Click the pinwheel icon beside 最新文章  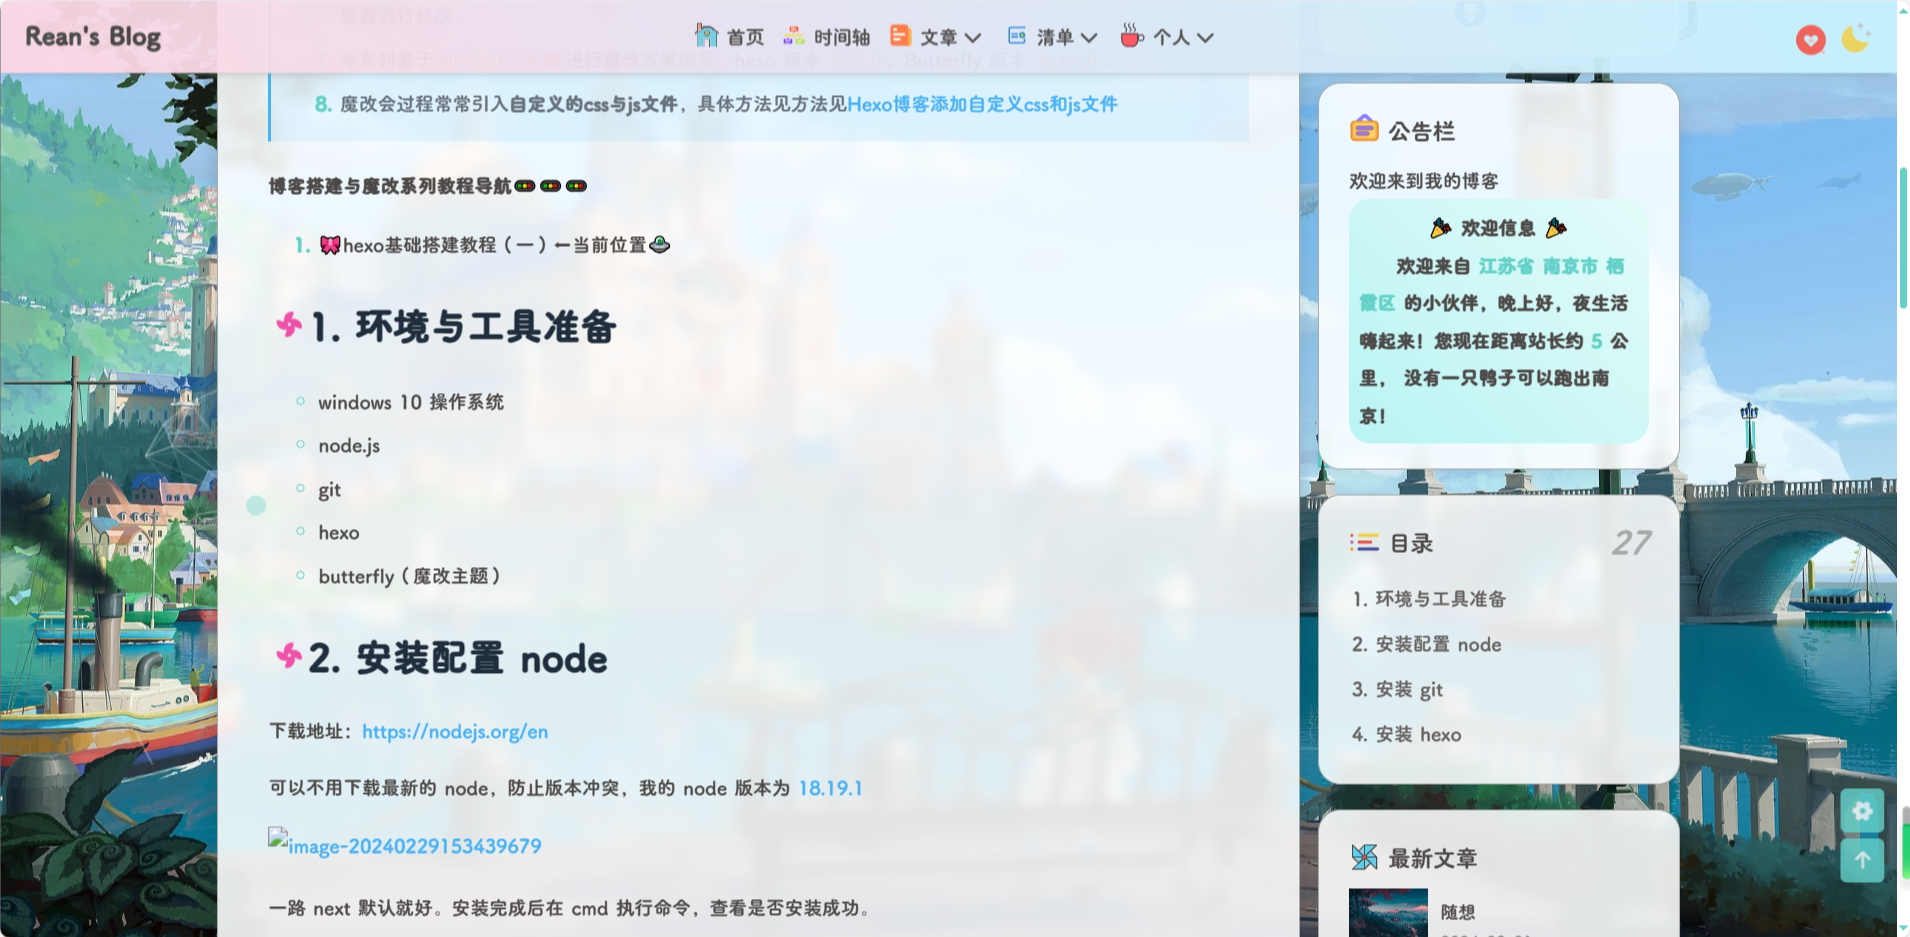(x=1364, y=856)
